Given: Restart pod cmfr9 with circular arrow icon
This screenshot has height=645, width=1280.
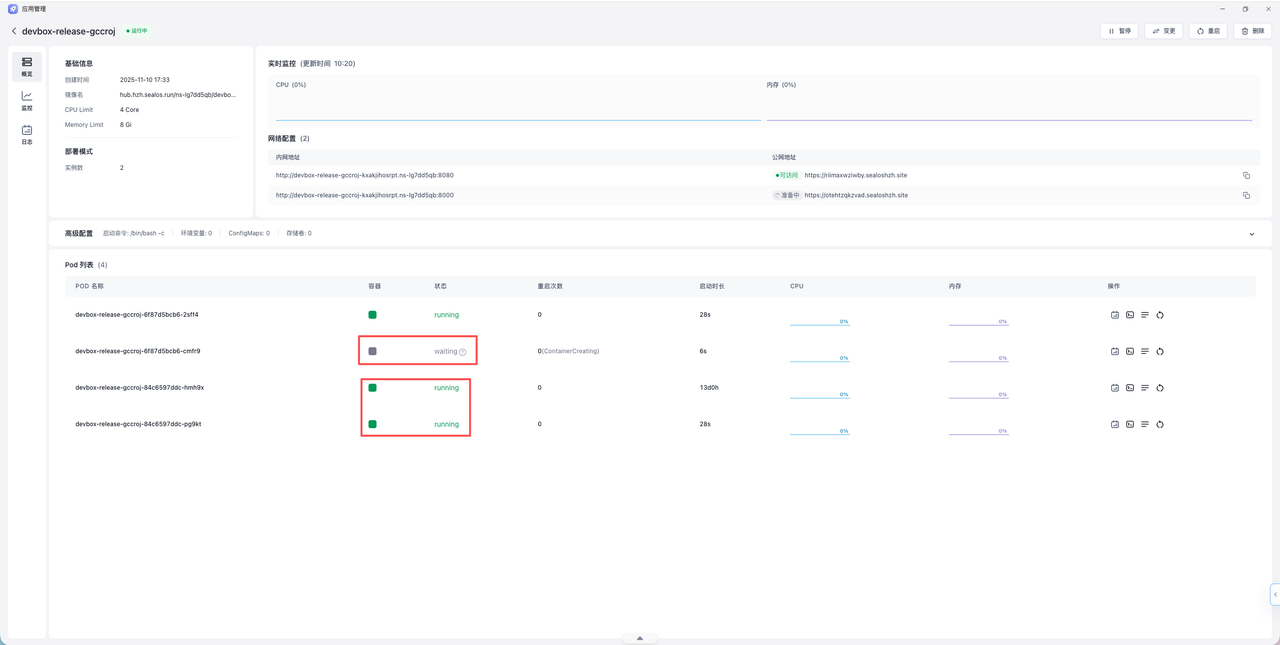Looking at the screenshot, I should coord(1160,351).
